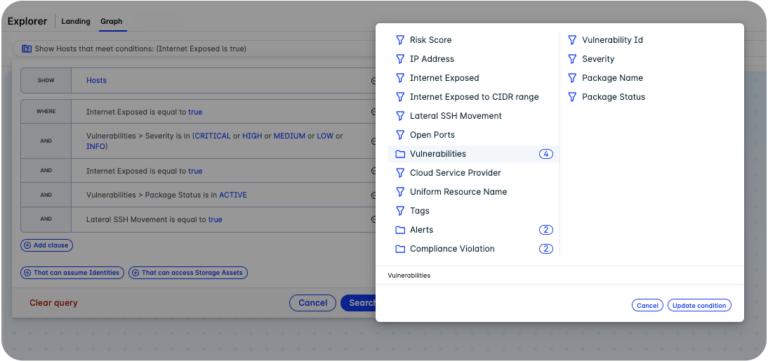Viewport: 768px width, 362px height.
Task: Click the INFO severity value
Action: pos(96,146)
